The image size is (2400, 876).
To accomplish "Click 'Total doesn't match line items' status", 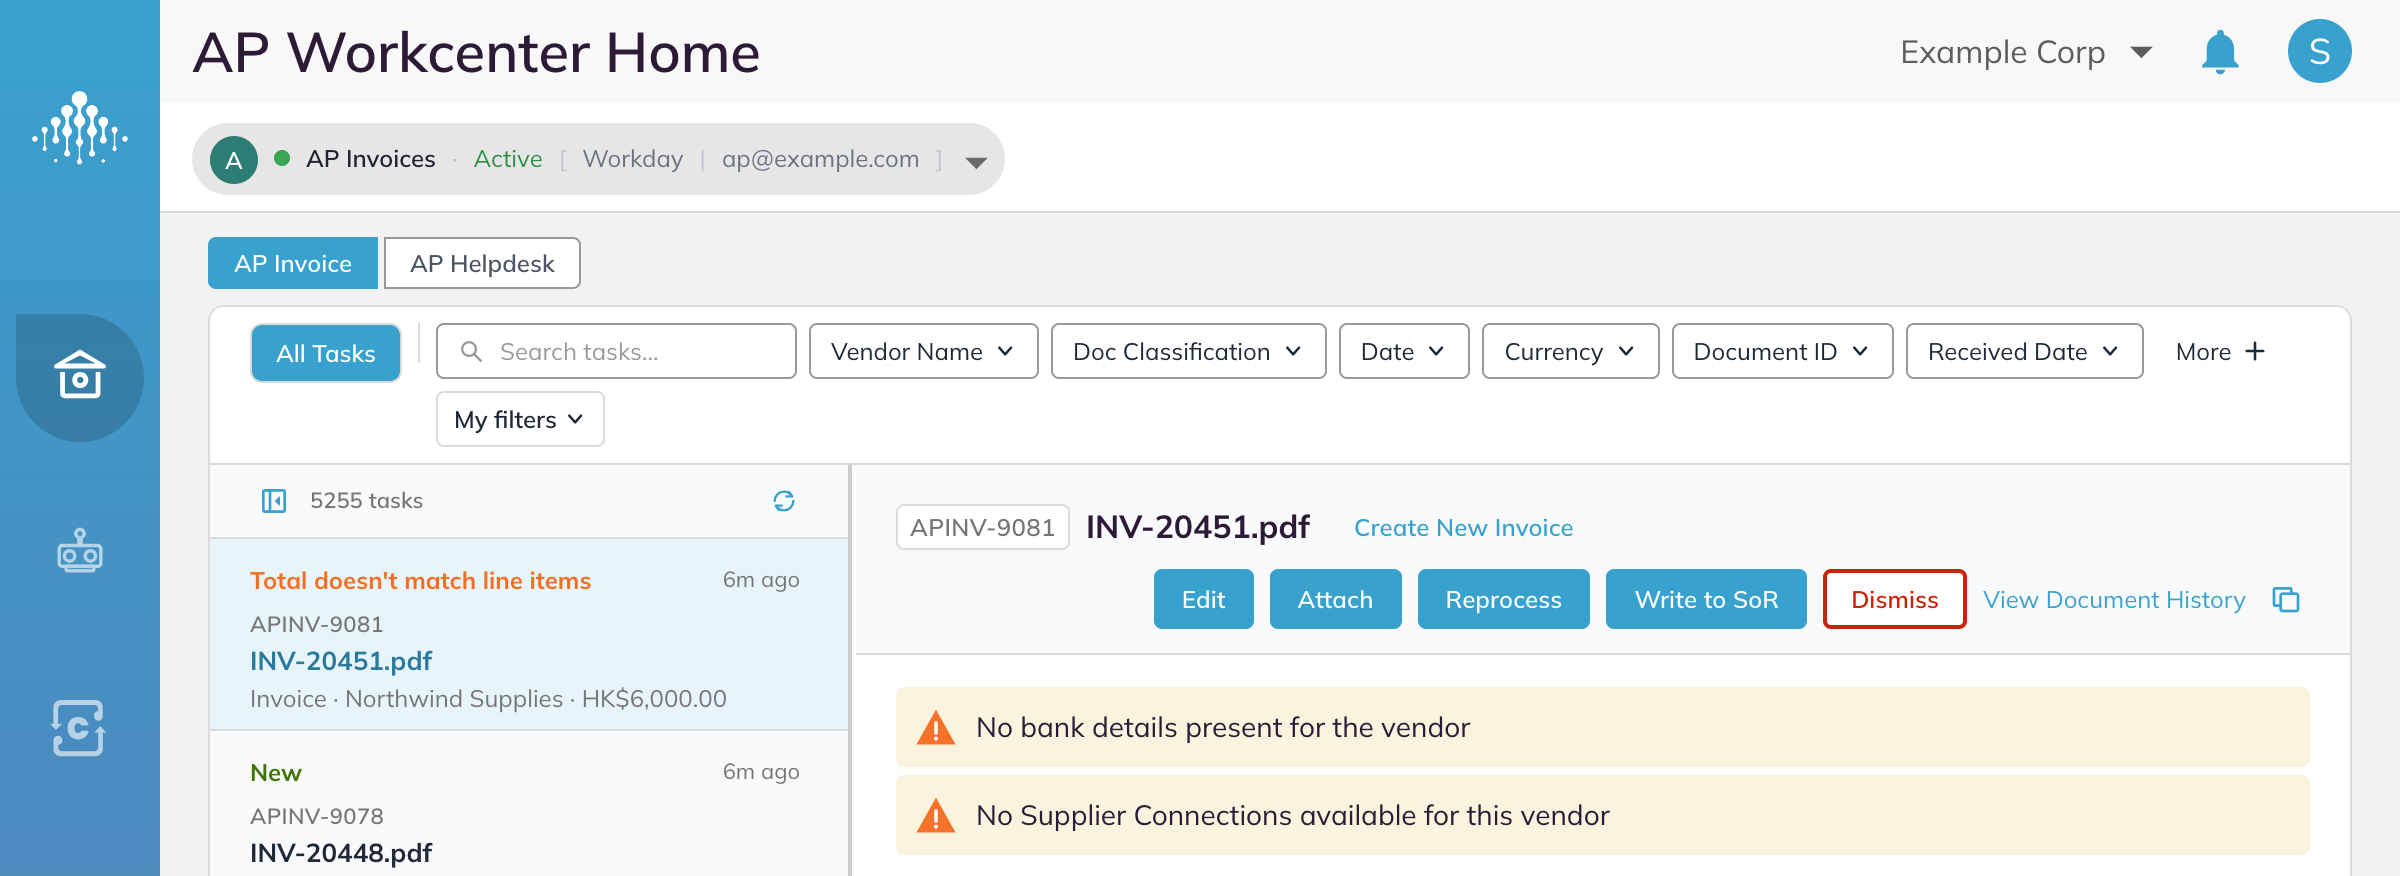I will click(420, 580).
